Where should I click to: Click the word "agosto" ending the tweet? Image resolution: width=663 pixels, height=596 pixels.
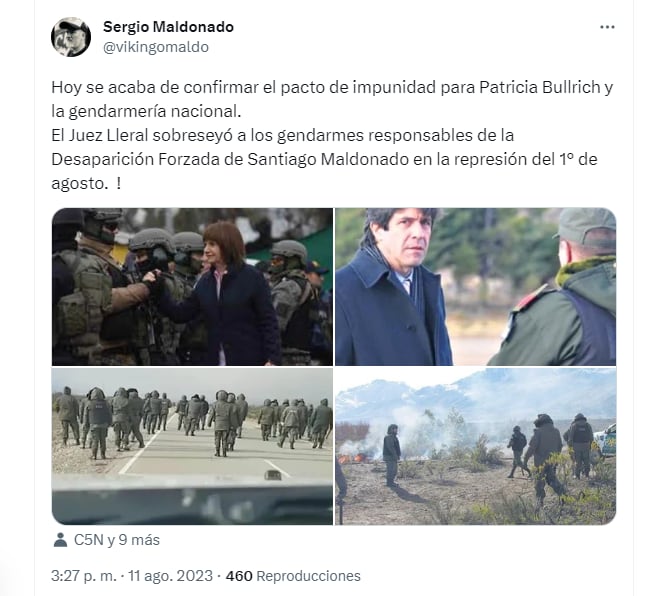click(77, 184)
